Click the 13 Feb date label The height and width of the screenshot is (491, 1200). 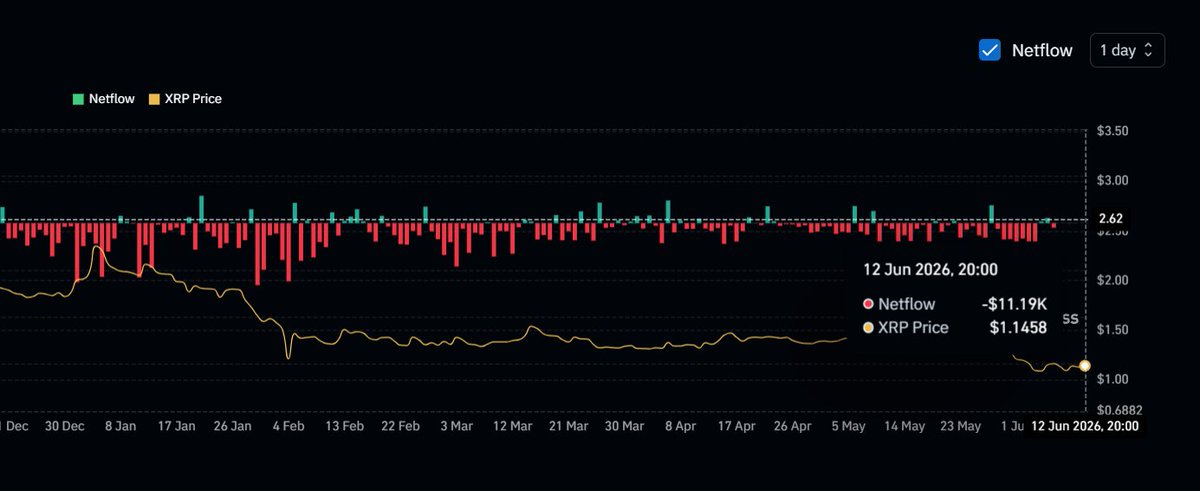[345, 426]
